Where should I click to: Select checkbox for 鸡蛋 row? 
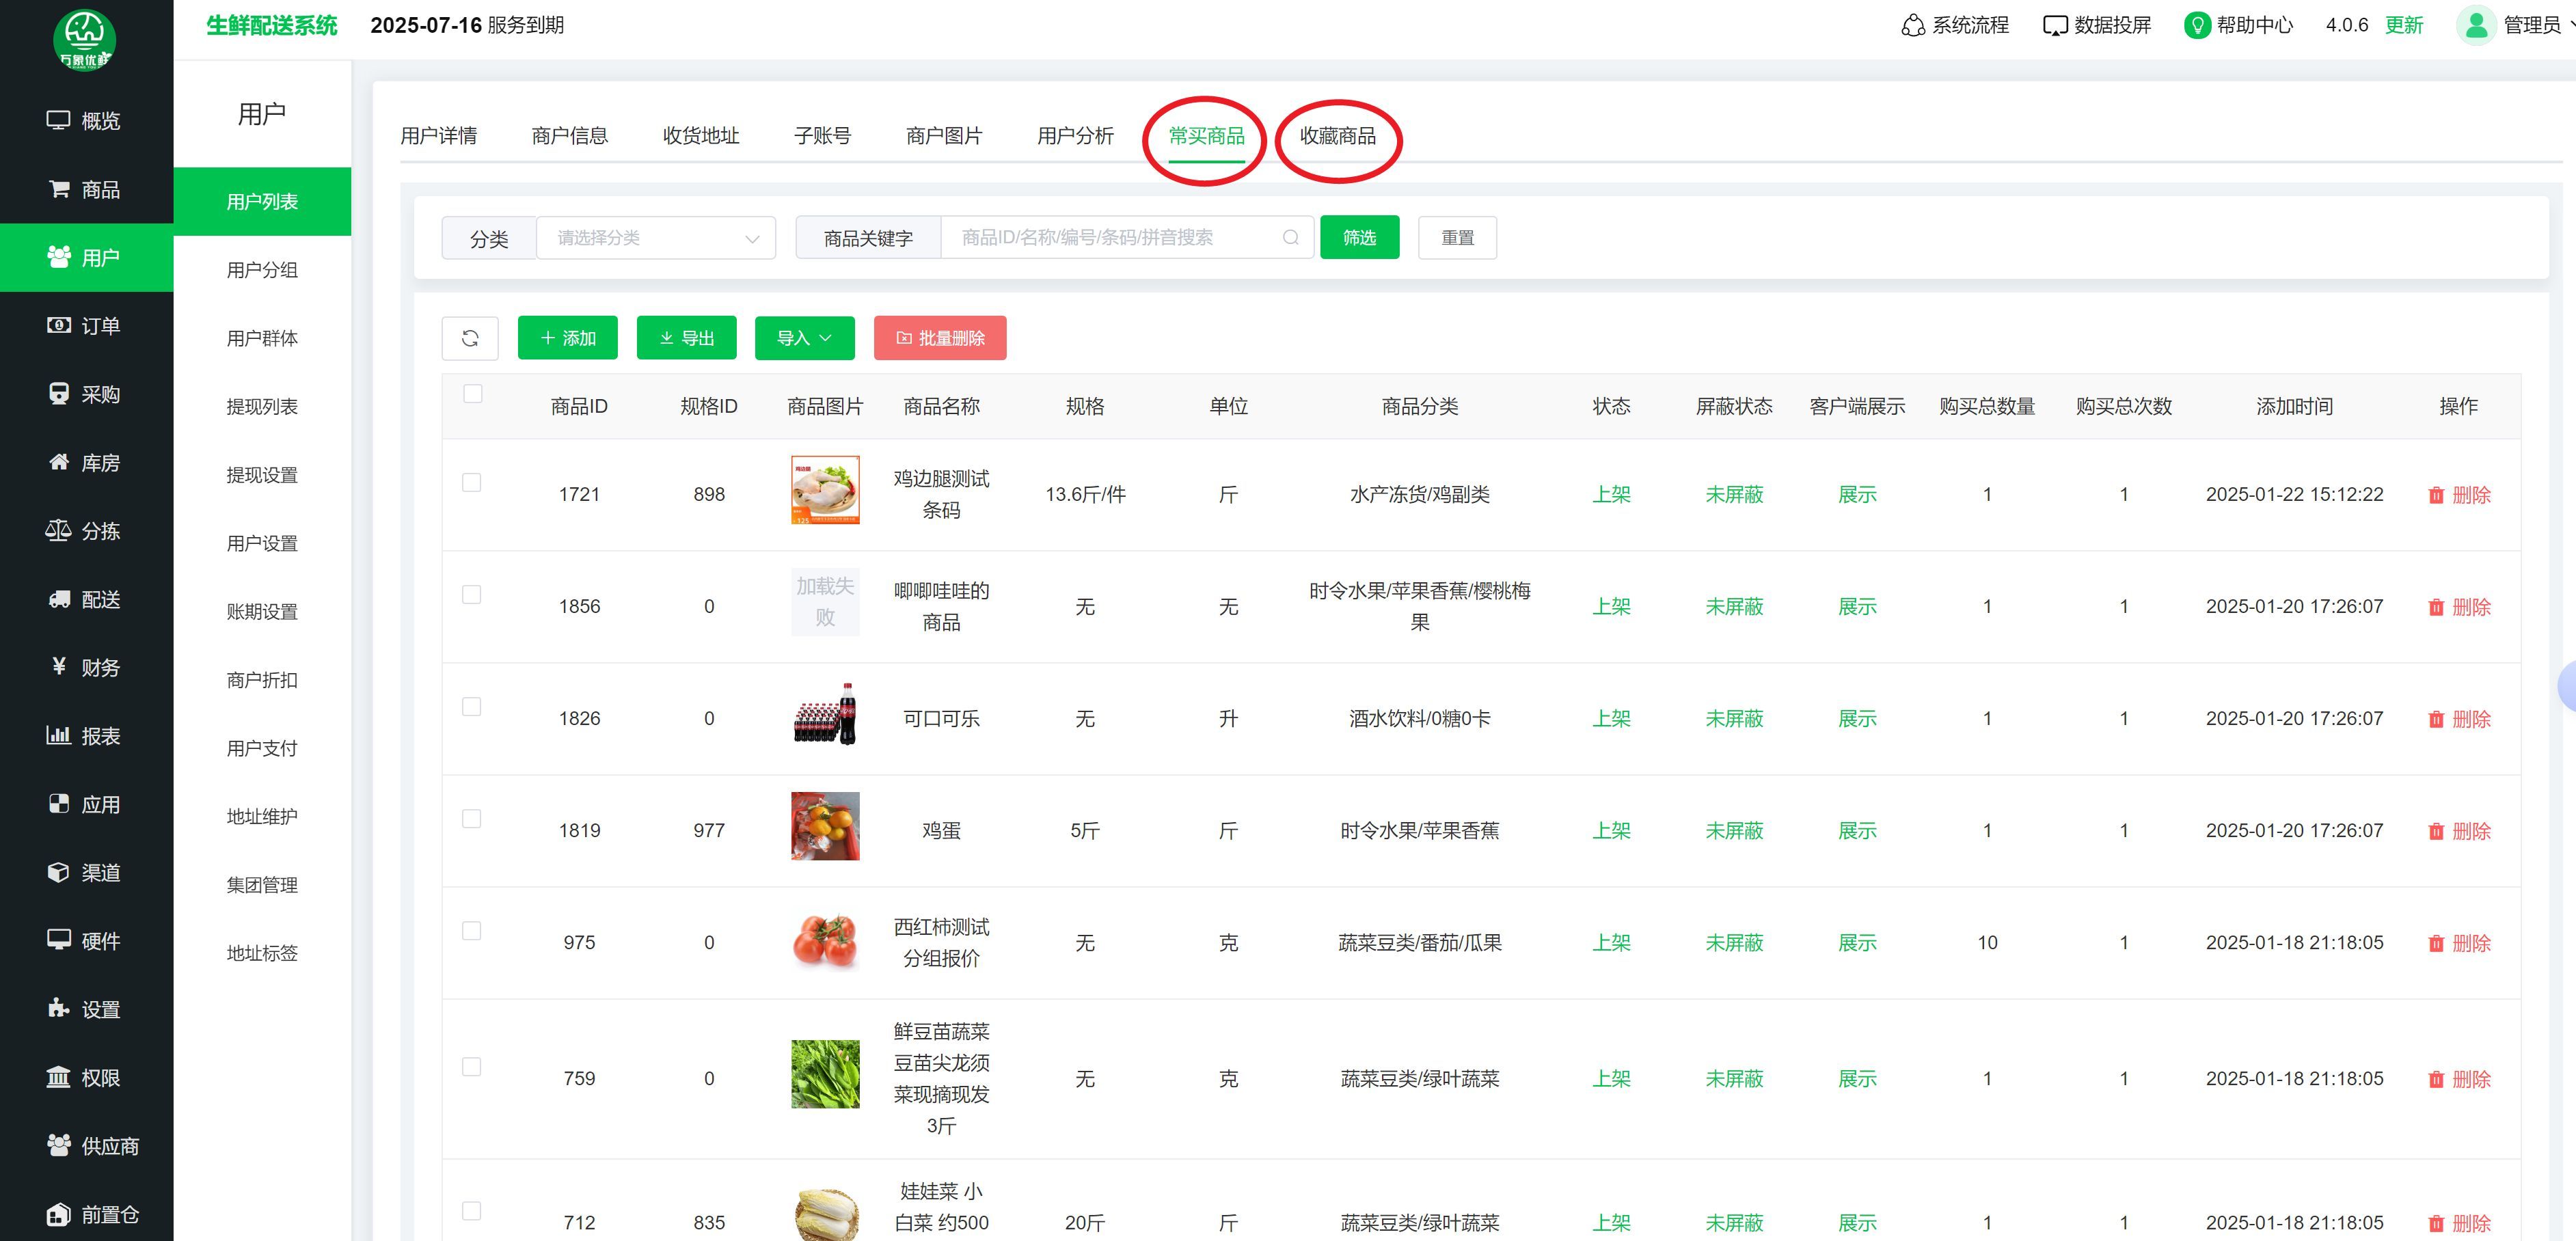pos(472,819)
